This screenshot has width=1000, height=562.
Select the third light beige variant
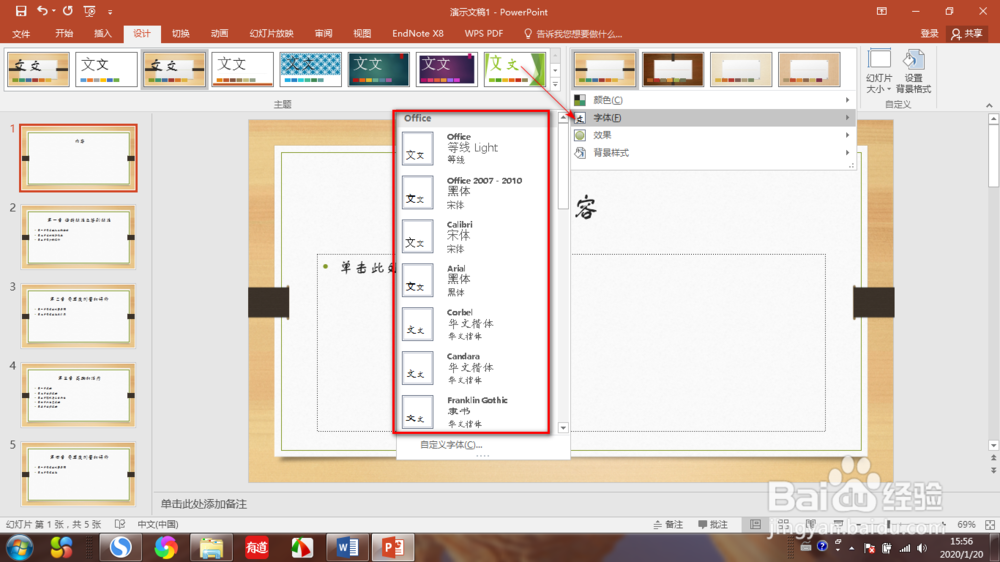pyautogui.click(x=741, y=69)
